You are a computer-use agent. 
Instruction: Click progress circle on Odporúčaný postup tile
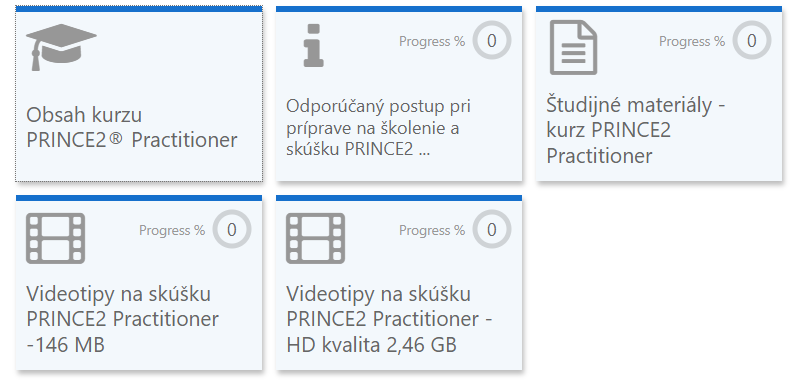[x=492, y=40]
